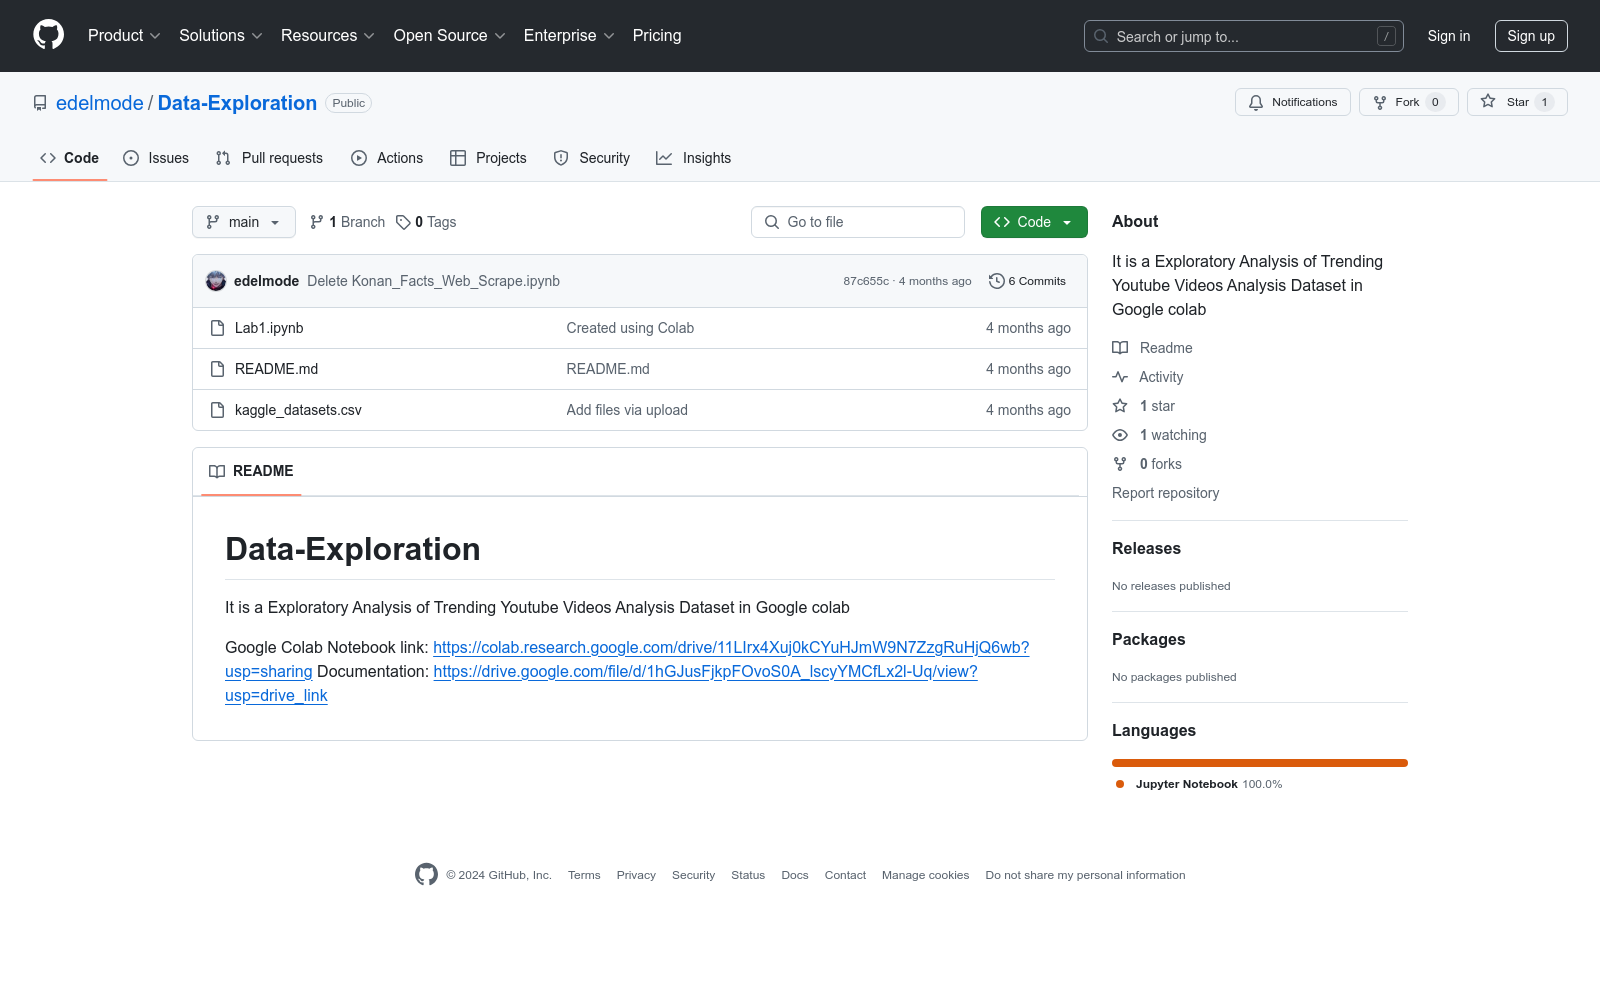Click the Sign in link
The image size is (1600, 1000).
point(1449,36)
